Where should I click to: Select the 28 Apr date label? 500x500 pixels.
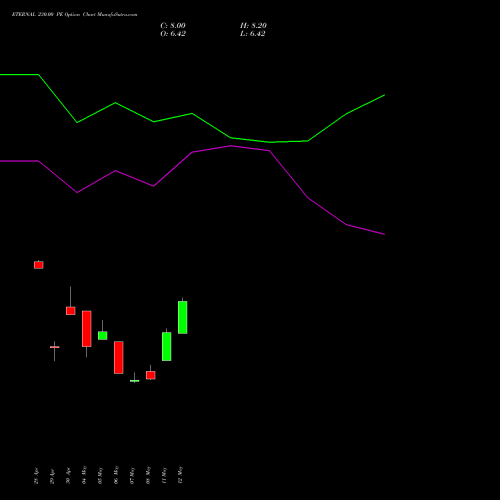tap(36, 476)
